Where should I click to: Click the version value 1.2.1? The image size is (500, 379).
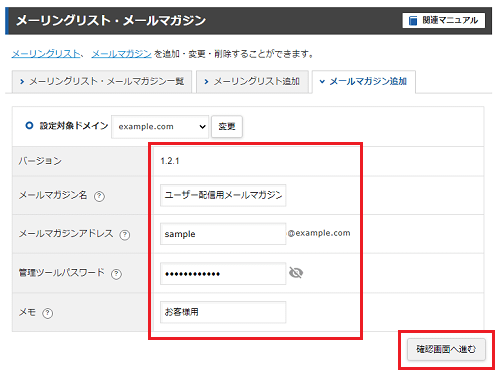[170, 161]
